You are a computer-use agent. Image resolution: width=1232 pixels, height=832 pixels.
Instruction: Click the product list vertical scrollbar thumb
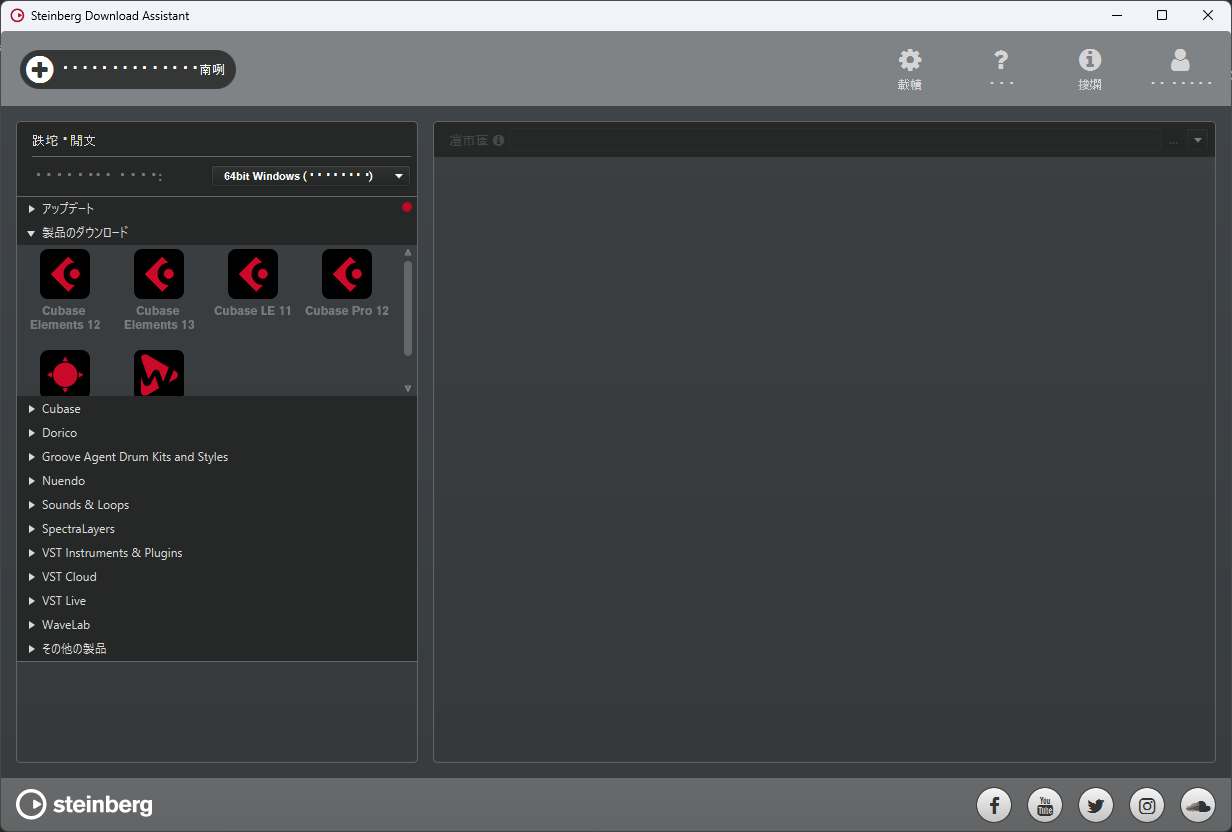point(408,308)
